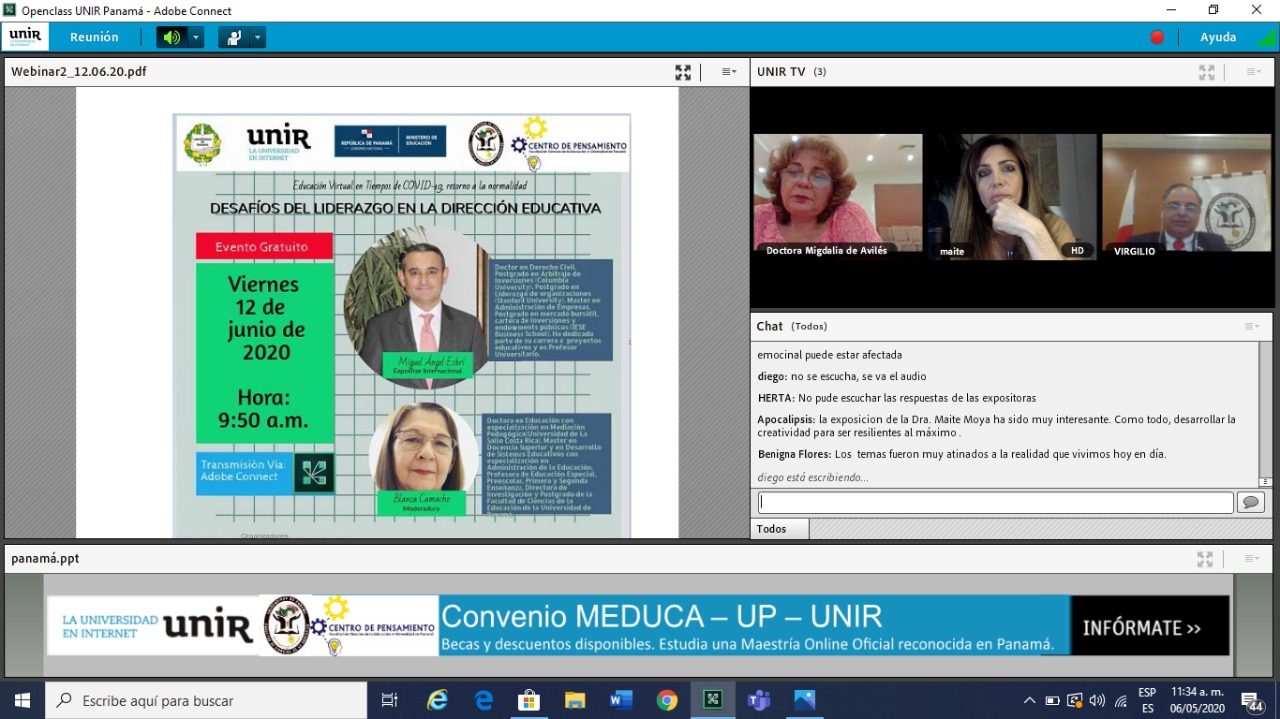The width and height of the screenshot is (1280, 719).
Task: Click the Convenio MEDUCA – UP – UNIR banner heading
Action: coord(662,616)
